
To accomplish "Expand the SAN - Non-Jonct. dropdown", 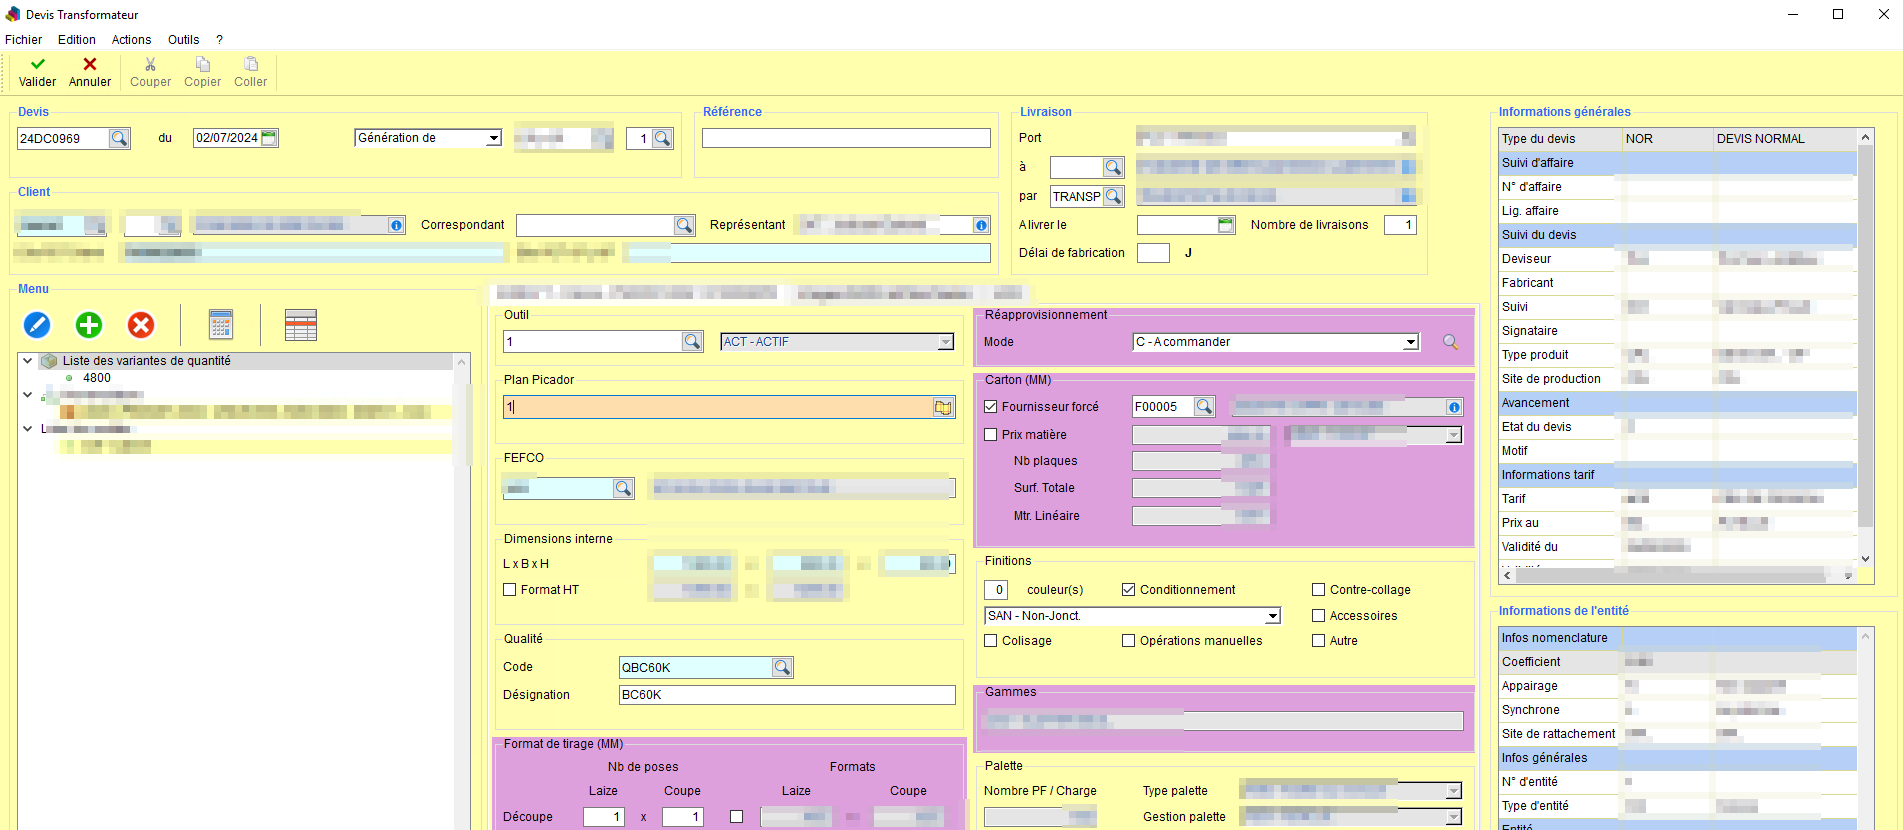I will click(x=1272, y=616).
